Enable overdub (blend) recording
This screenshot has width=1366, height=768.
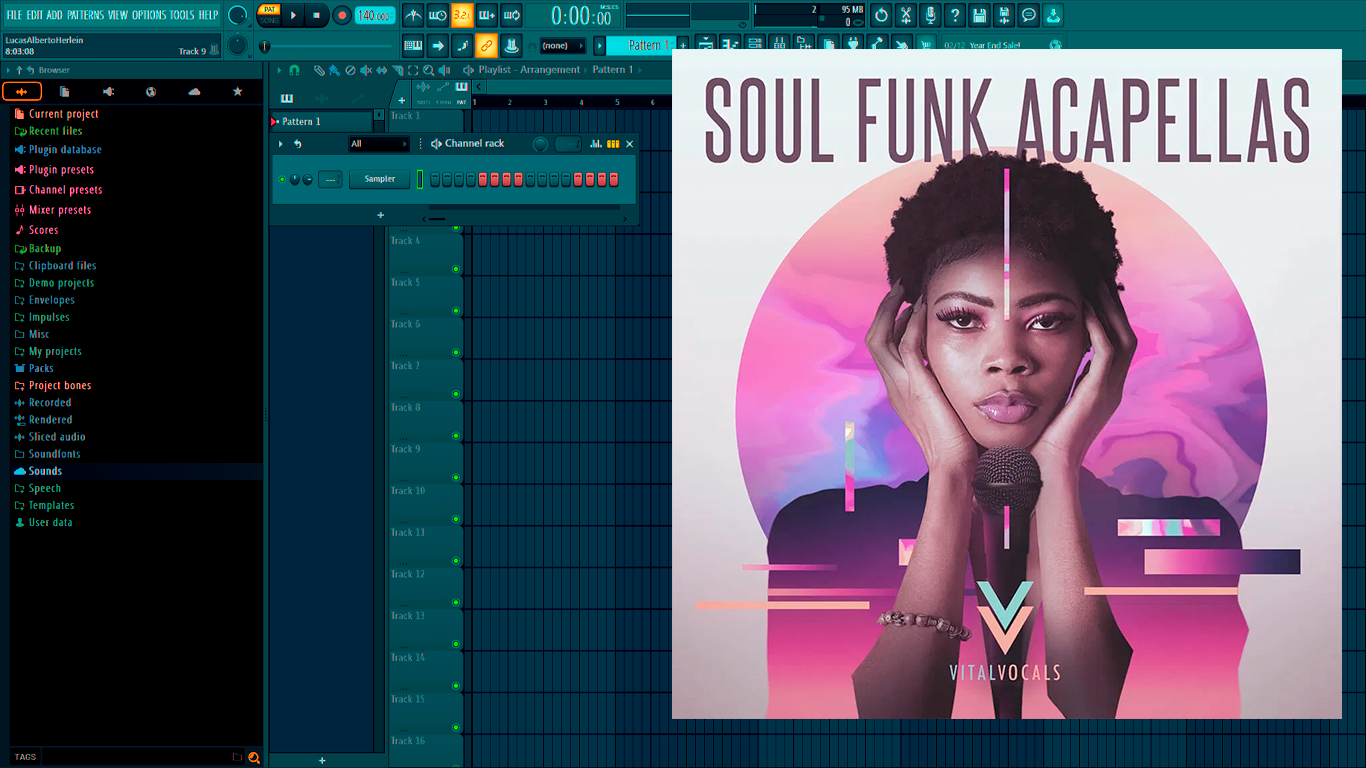click(487, 15)
